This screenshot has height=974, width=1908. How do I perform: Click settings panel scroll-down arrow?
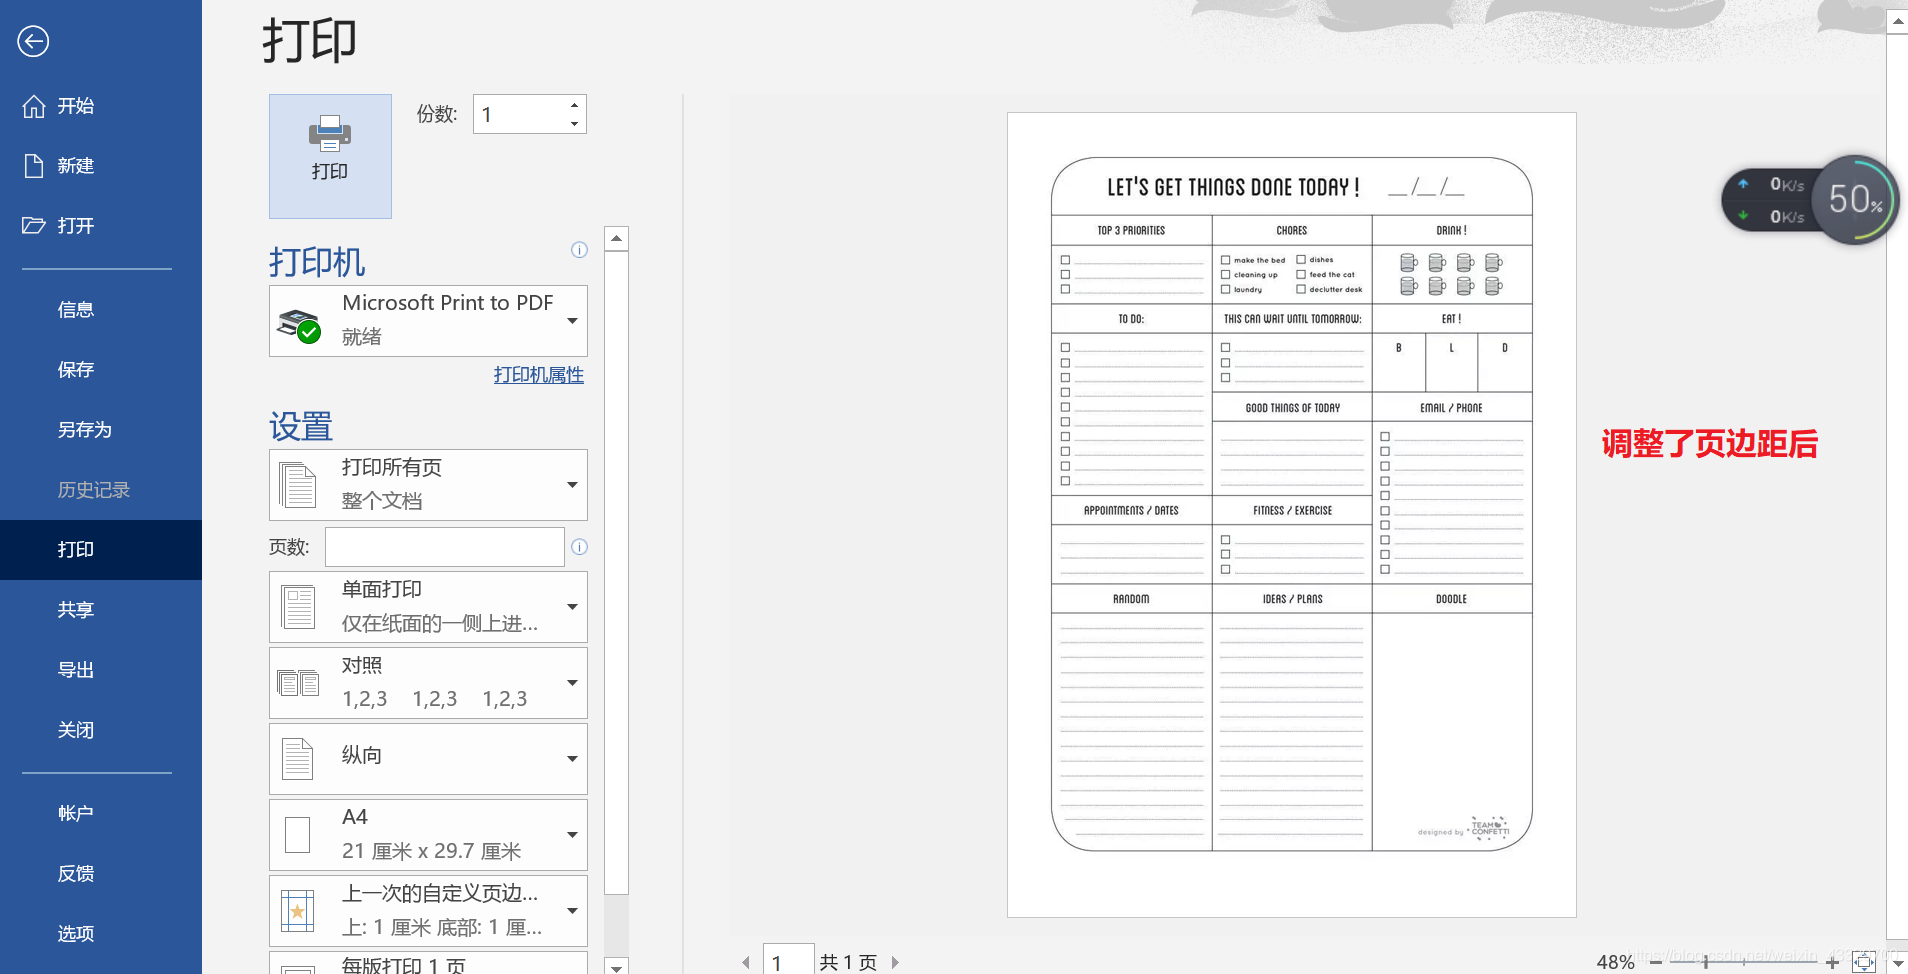tap(617, 966)
